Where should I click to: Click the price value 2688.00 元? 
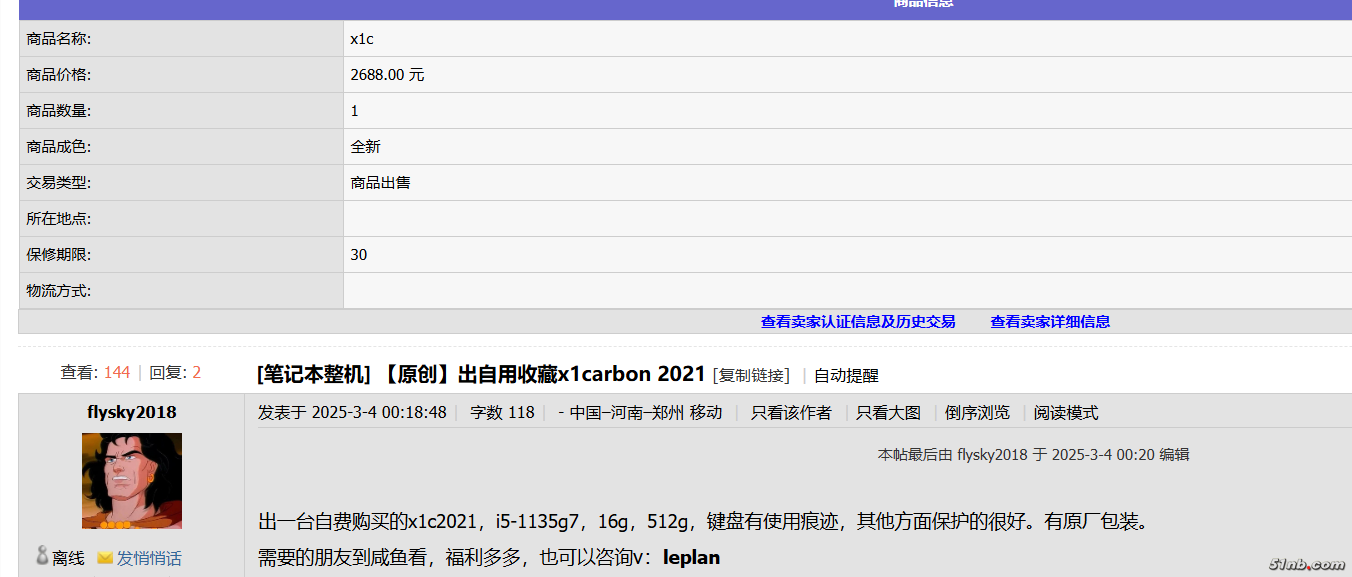(x=387, y=75)
